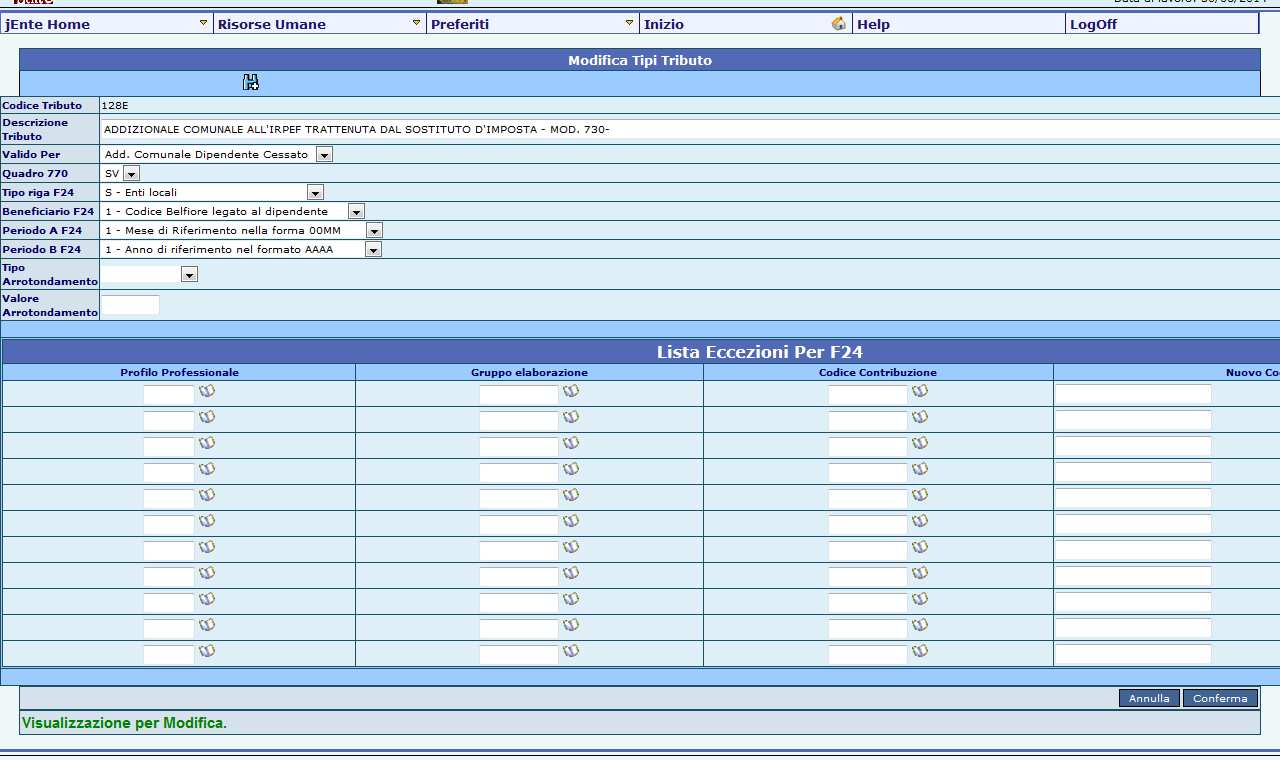The image size is (1280, 760).
Task: Open lookup book icon in fifth Profilo Professionale row
Action: [207, 496]
